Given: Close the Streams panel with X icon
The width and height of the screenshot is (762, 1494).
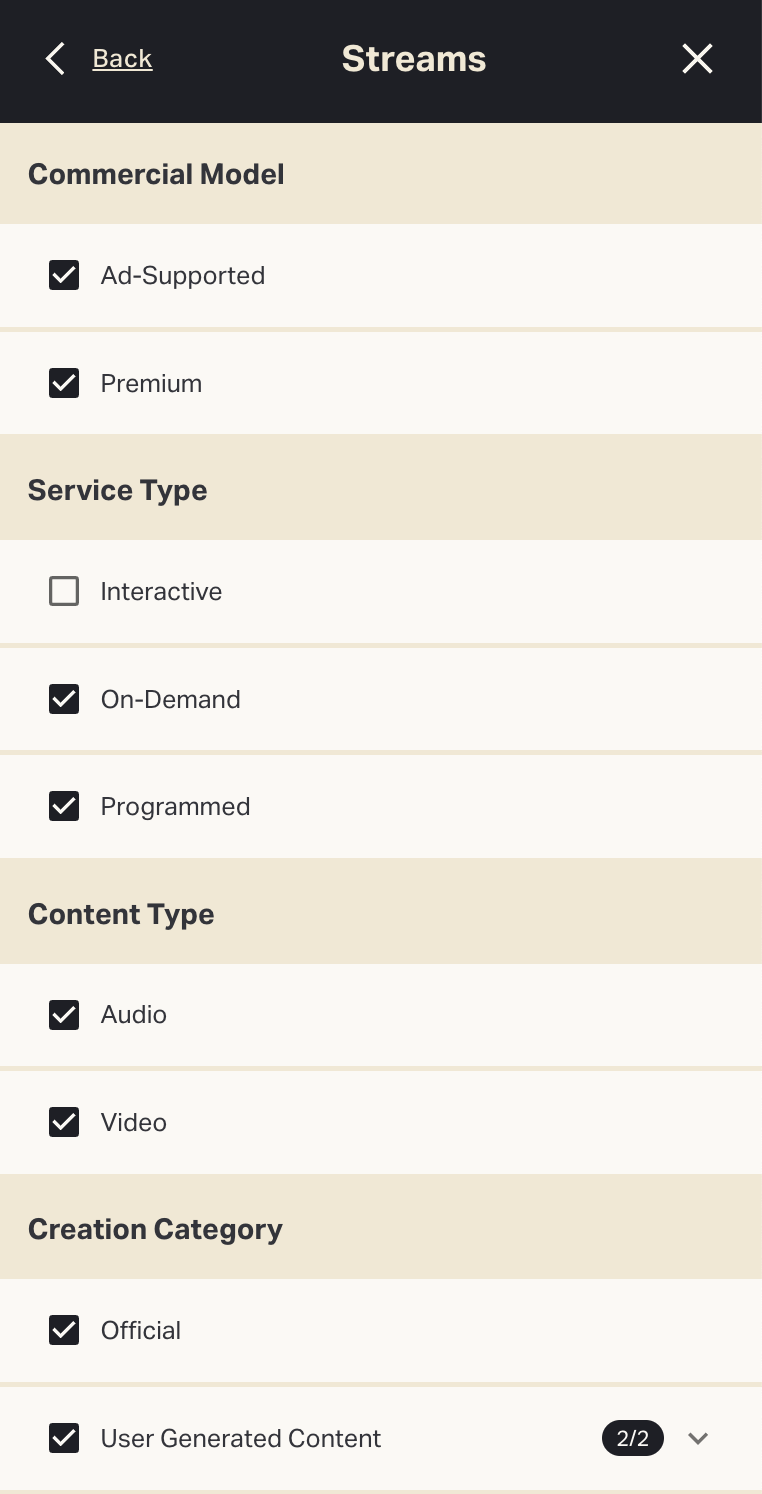Looking at the screenshot, I should pyautogui.click(x=697, y=59).
